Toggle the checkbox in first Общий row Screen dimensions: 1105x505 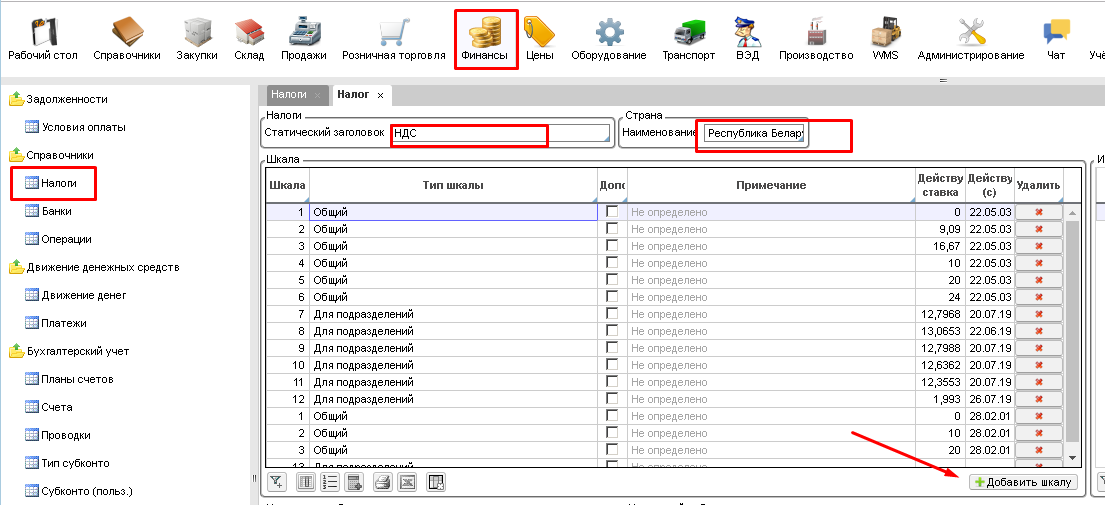[612, 212]
